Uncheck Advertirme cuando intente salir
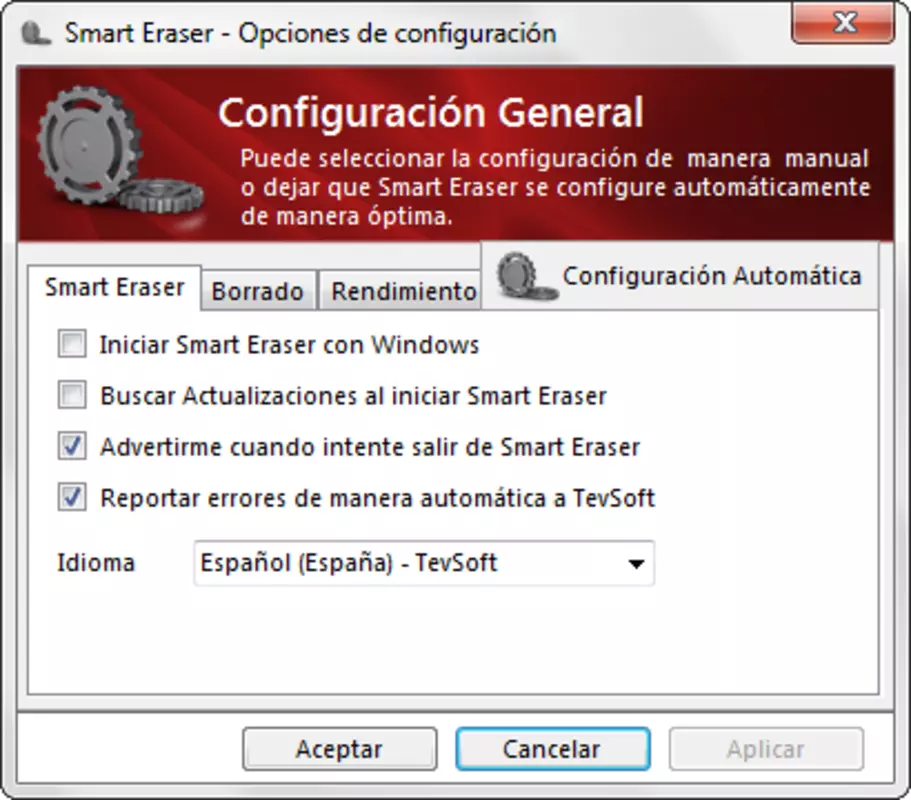 (x=72, y=446)
